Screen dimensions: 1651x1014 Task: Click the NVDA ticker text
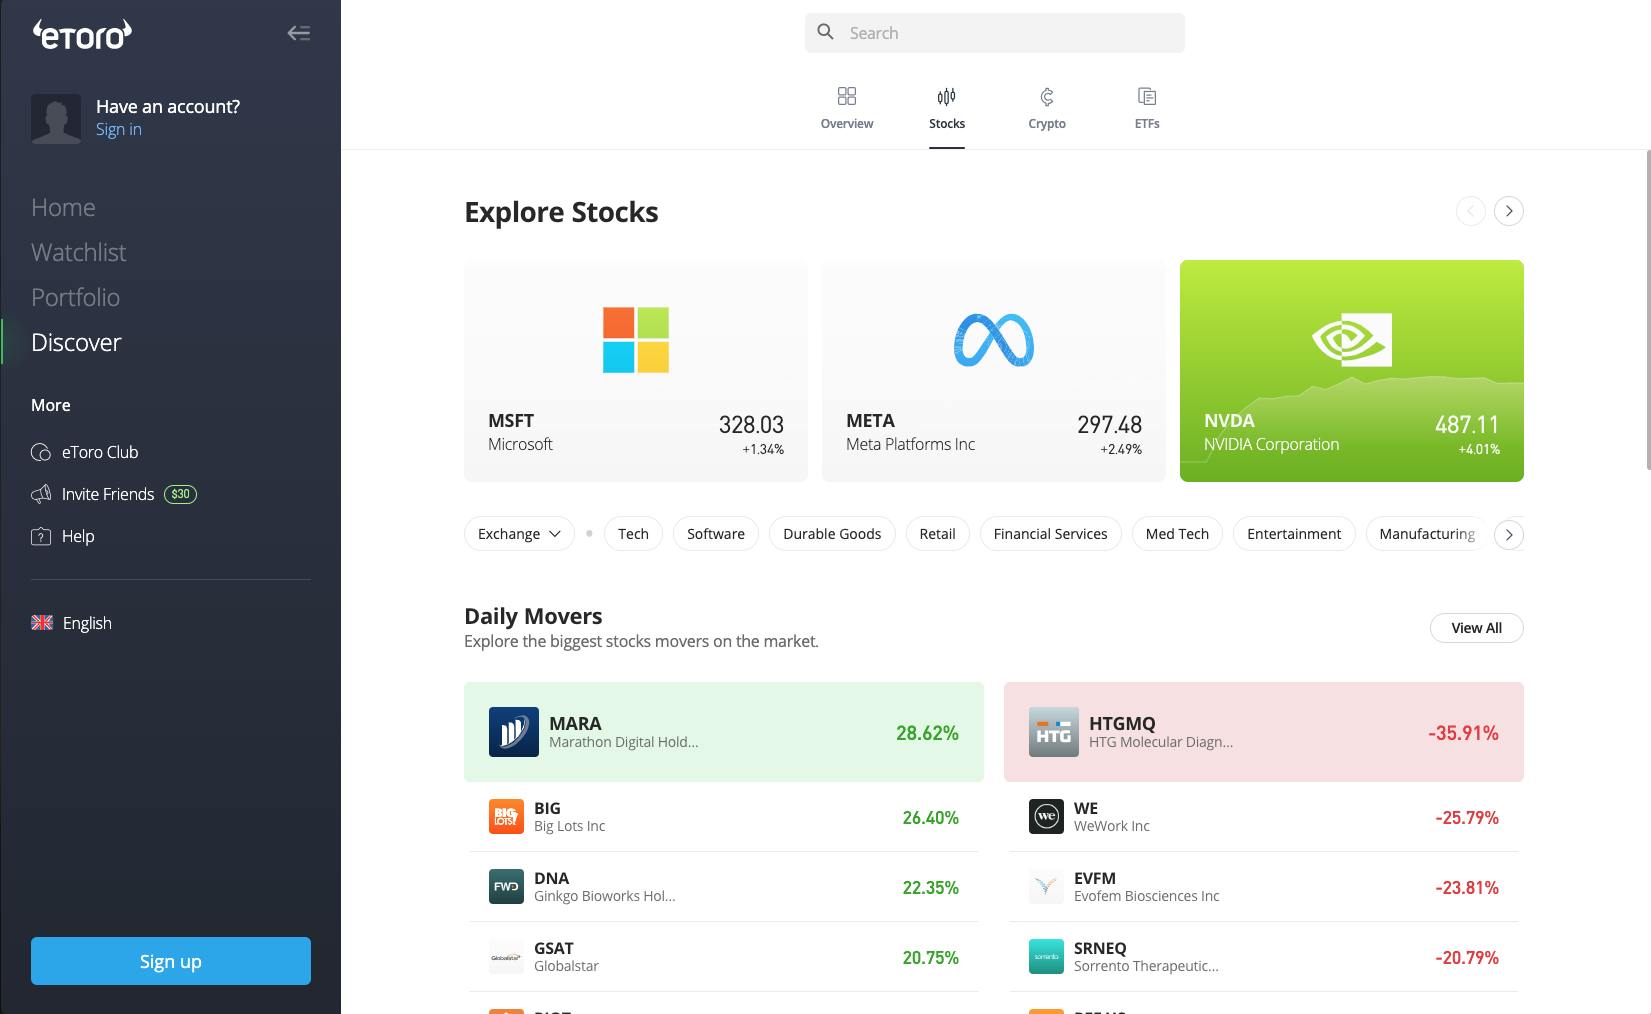tap(1229, 421)
